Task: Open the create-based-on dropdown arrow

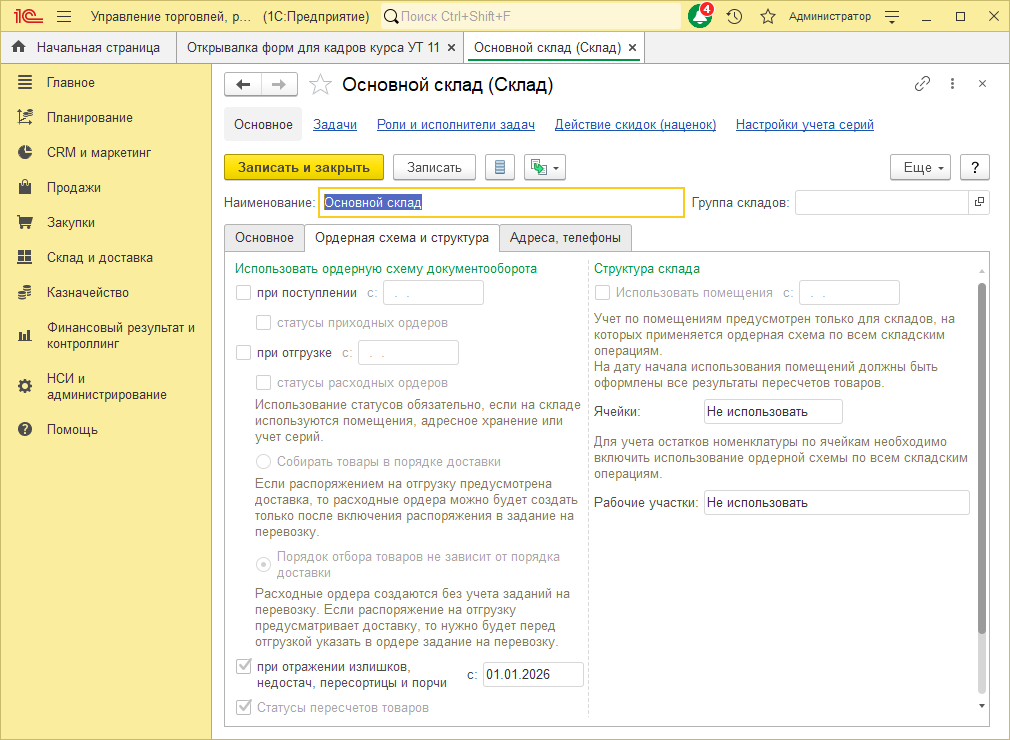Action: 556,168
